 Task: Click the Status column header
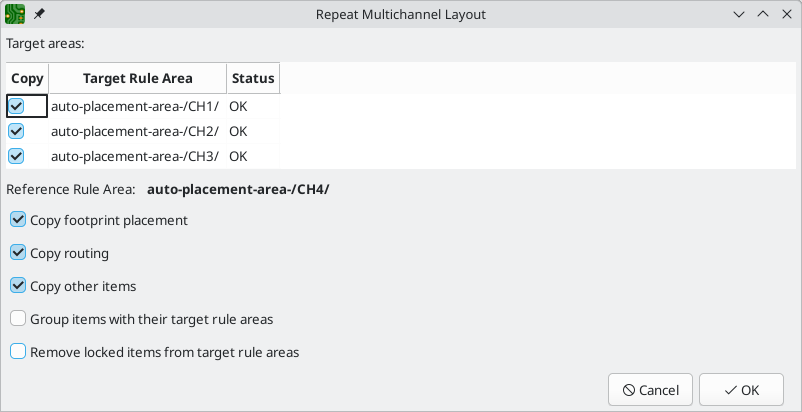coord(253,78)
